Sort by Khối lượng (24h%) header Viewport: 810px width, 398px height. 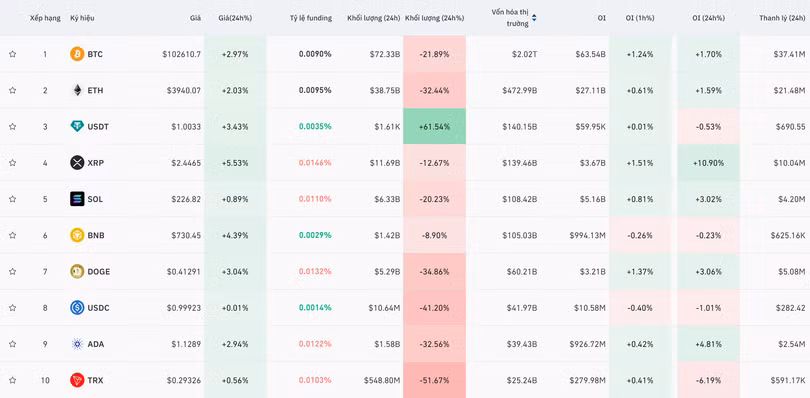434,18
